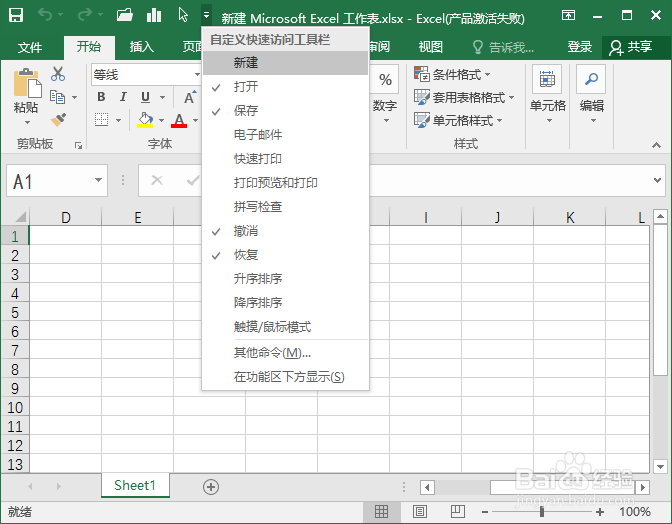The image size is (672, 524).
Task: Collapse the ribbon with the up chevron
Action: click(657, 145)
